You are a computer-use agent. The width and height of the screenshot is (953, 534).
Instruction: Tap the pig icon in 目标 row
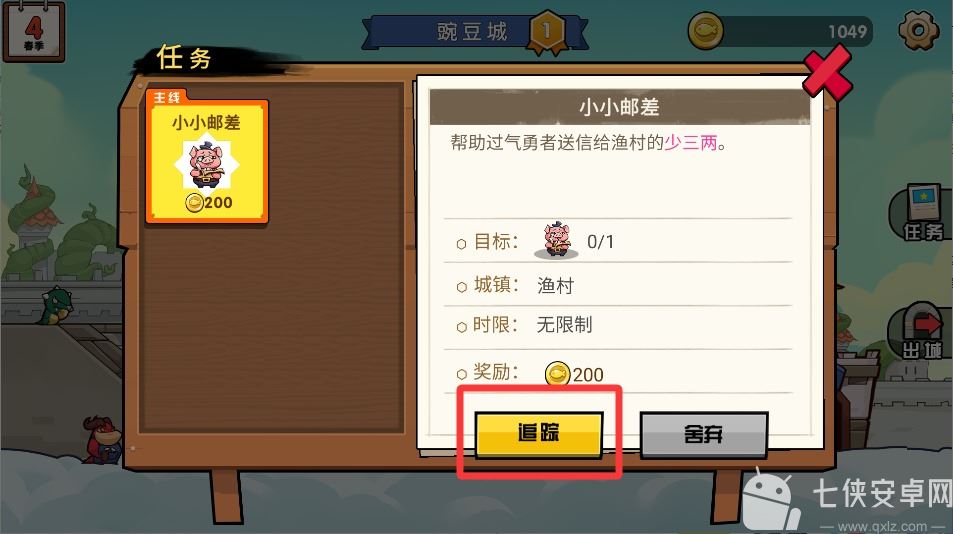[556, 241]
